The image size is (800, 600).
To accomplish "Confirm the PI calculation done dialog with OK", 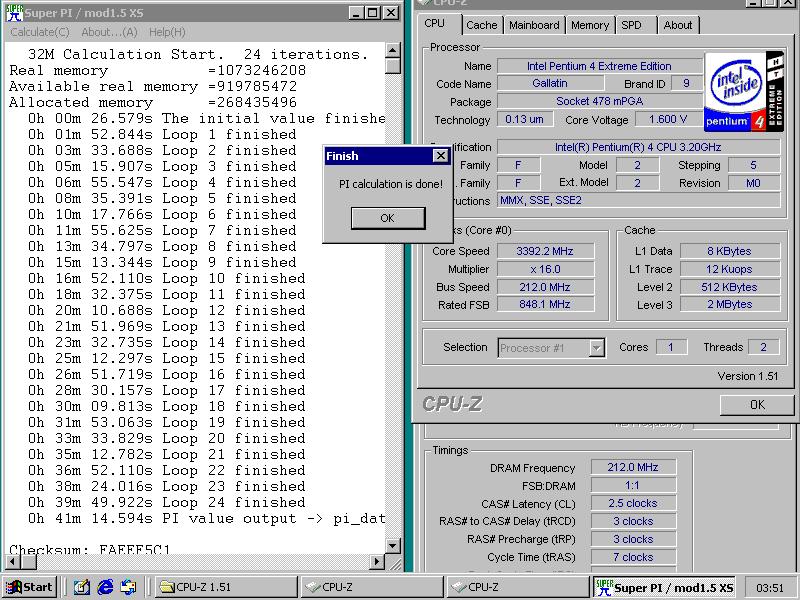I will click(388, 218).
